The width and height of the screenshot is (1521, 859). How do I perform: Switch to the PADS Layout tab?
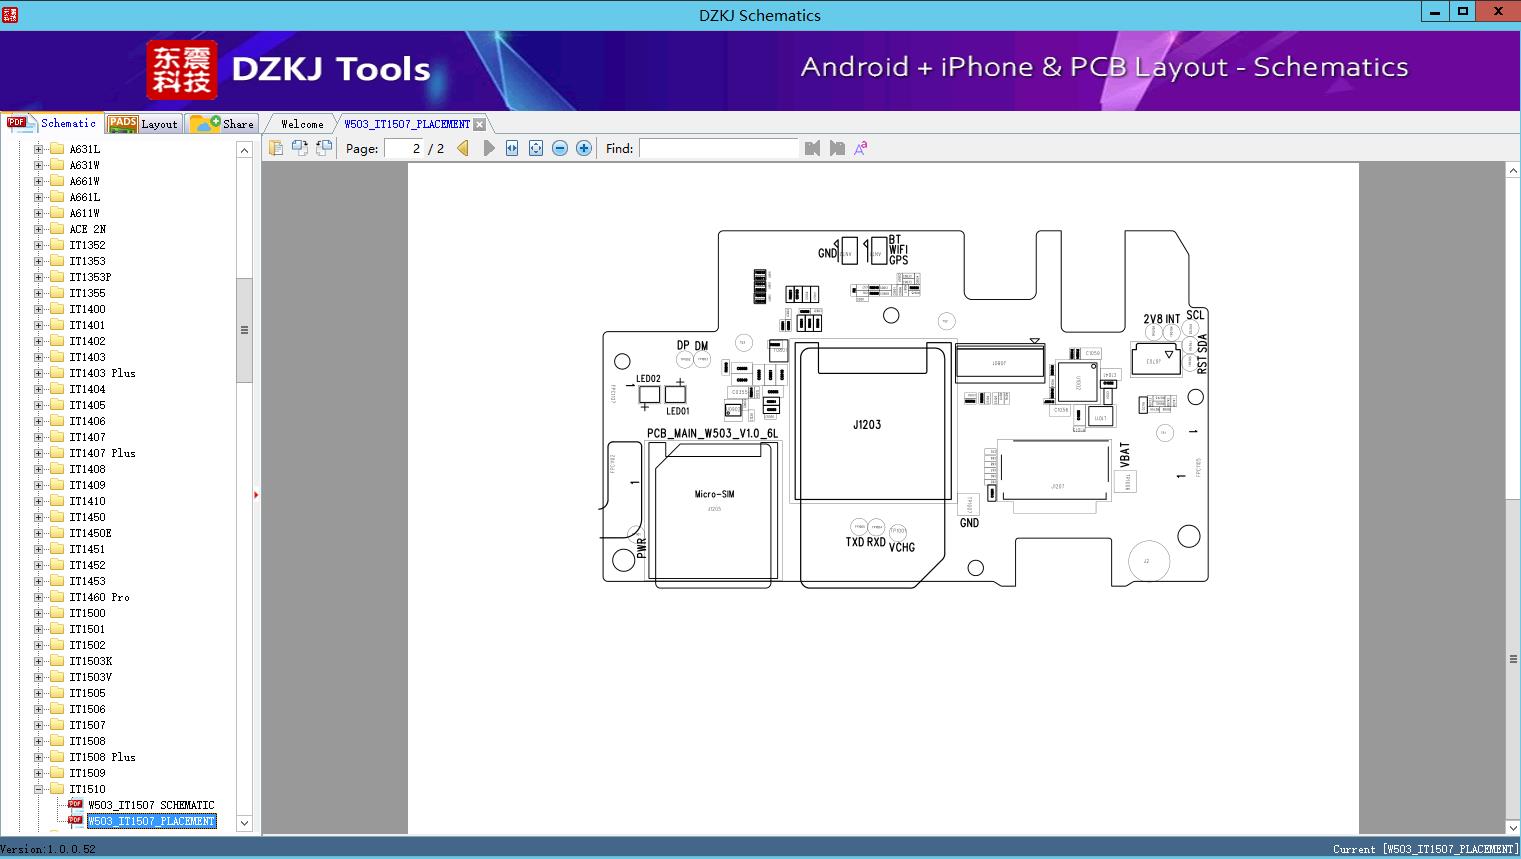pyautogui.click(x=142, y=124)
